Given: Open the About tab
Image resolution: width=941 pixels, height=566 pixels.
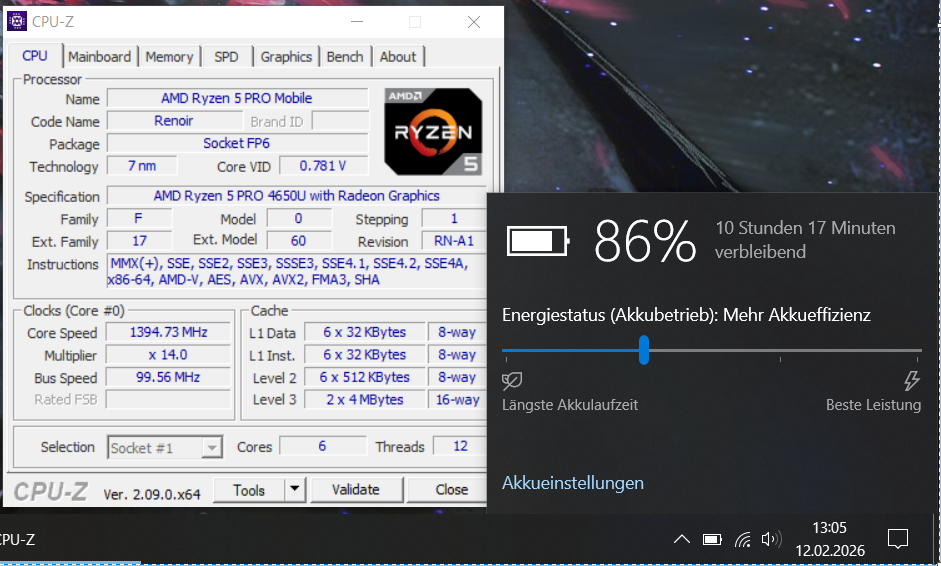Looking at the screenshot, I should [x=398, y=57].
